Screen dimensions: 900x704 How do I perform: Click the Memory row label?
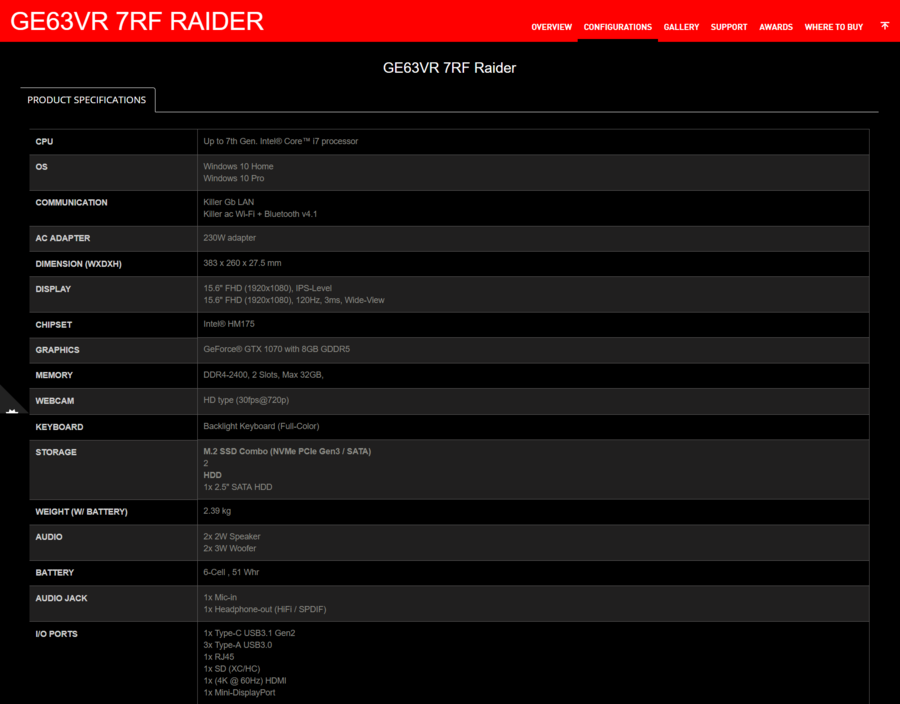[x=54, y=375]
